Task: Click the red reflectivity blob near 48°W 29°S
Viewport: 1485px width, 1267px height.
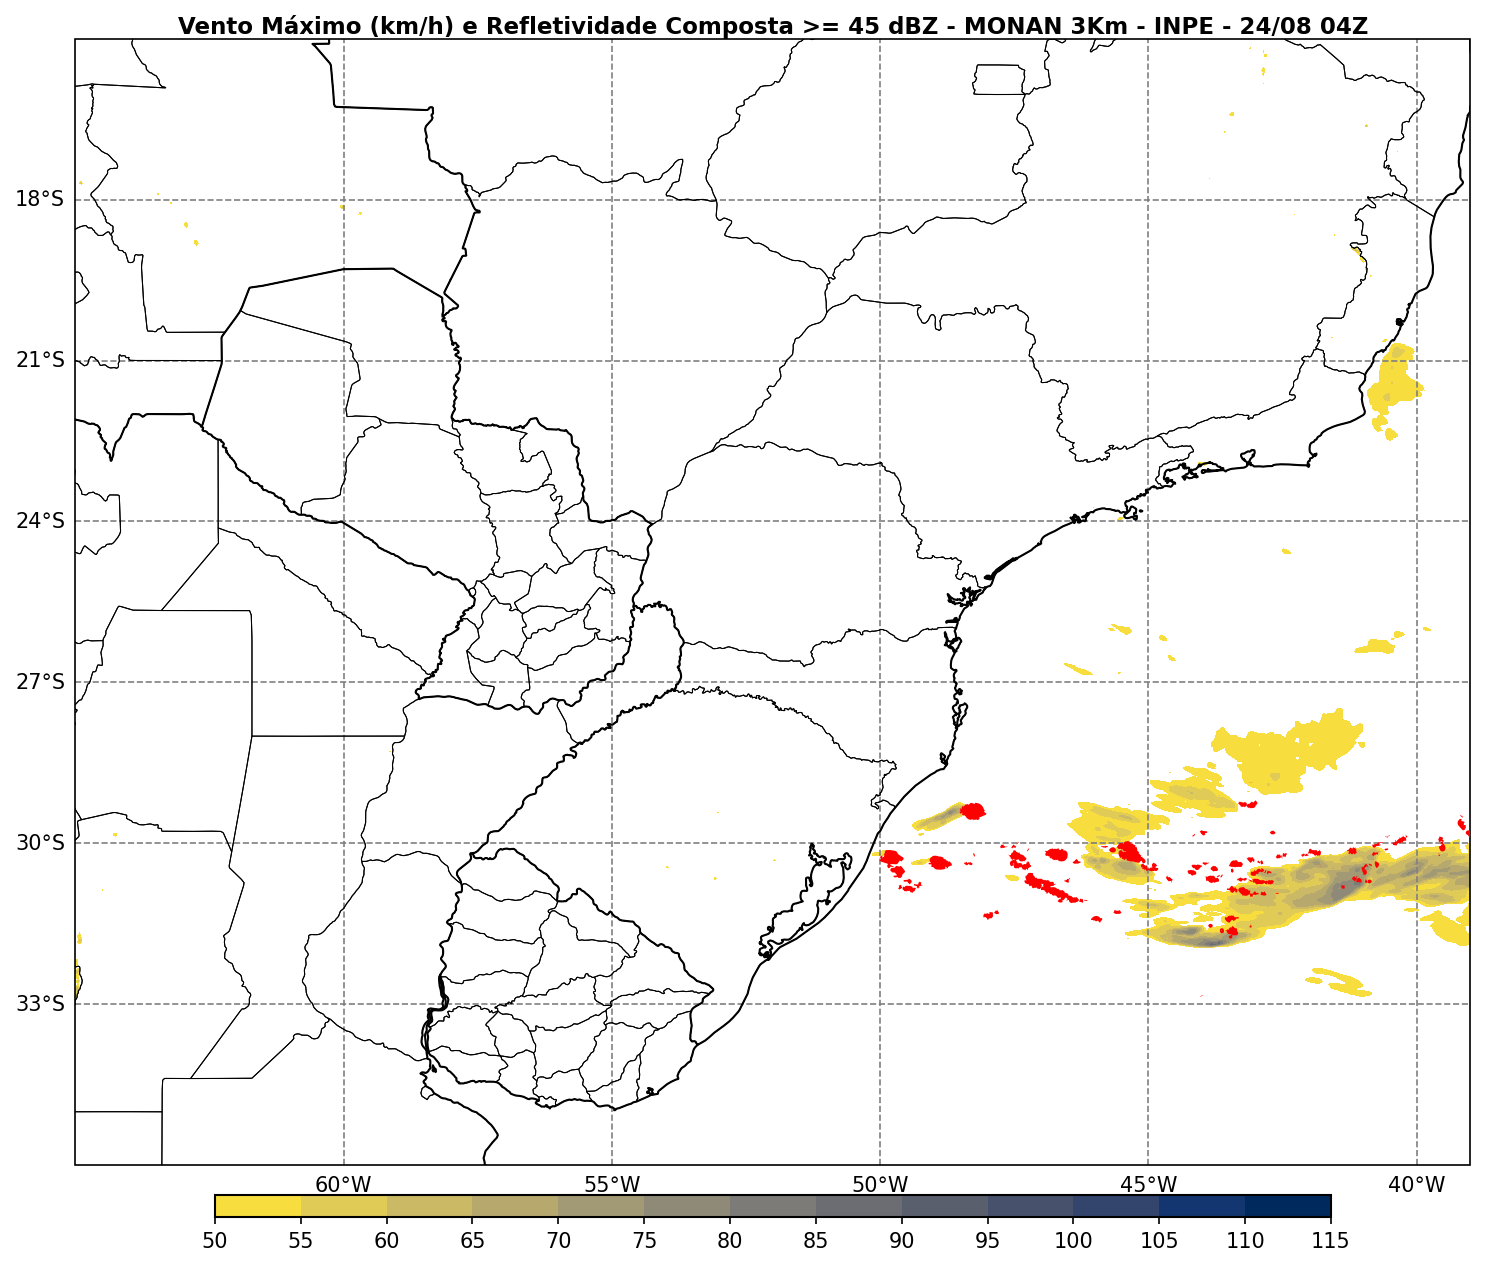Action: [971, 810]
